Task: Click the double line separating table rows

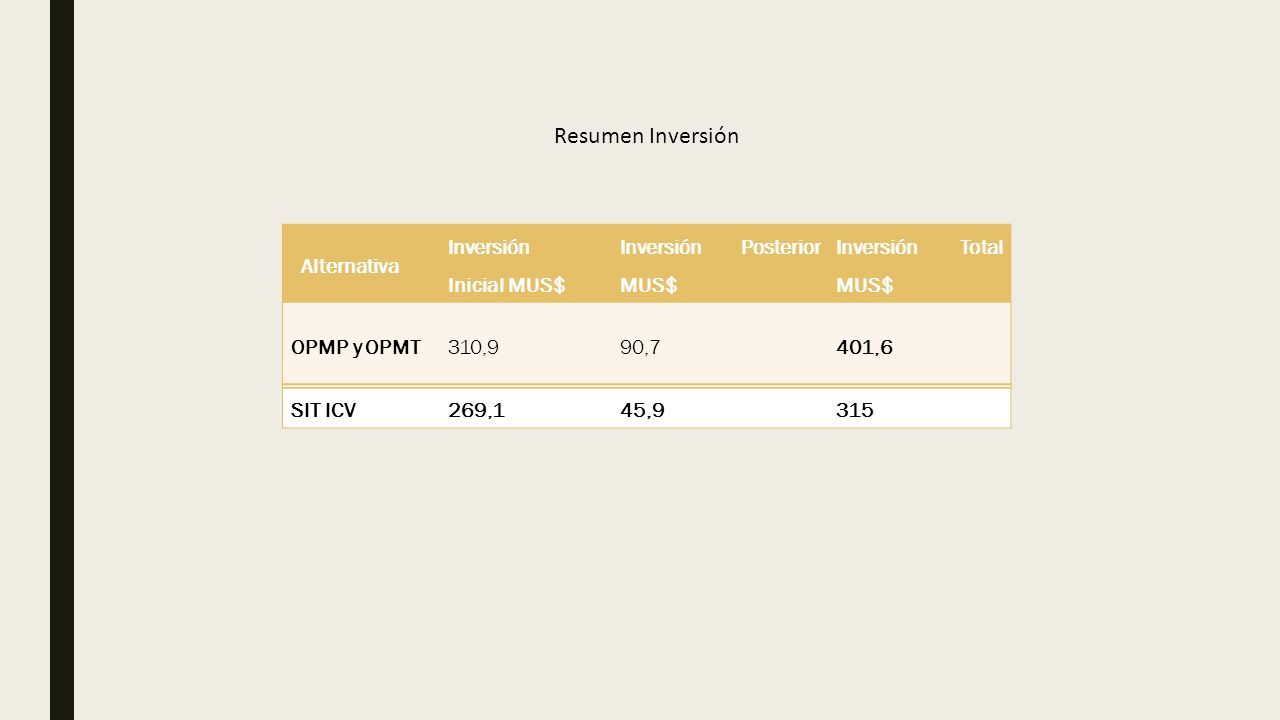Action: pyautogui.click(x=646, y=385)
